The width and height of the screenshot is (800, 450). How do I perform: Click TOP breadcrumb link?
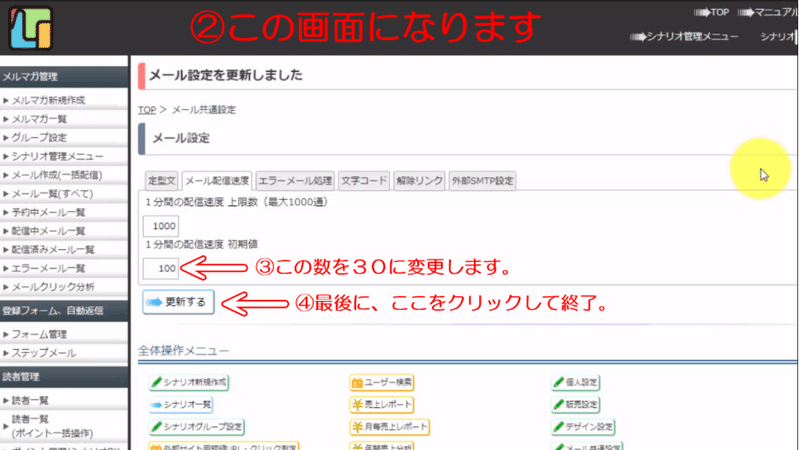click(147, 110)
